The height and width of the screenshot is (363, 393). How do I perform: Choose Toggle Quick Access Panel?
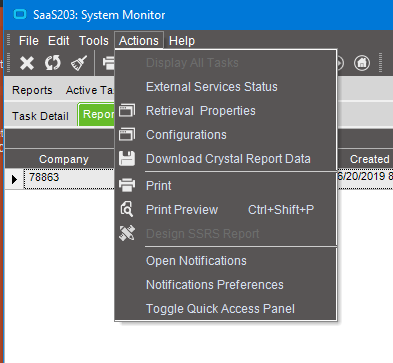(226, 309)
